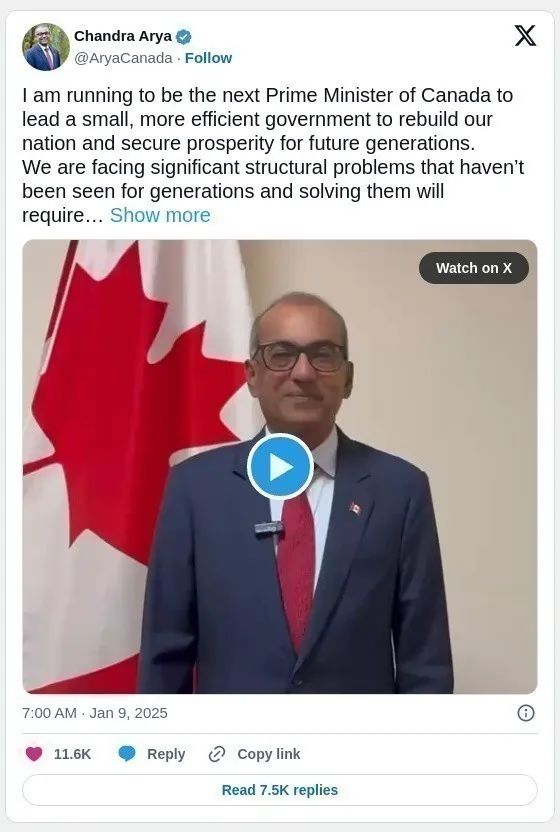Viewport: 560px width, 832px height.
Task: Click the Watch on X button
Action: pyautogui.click(x=473, y=268)
